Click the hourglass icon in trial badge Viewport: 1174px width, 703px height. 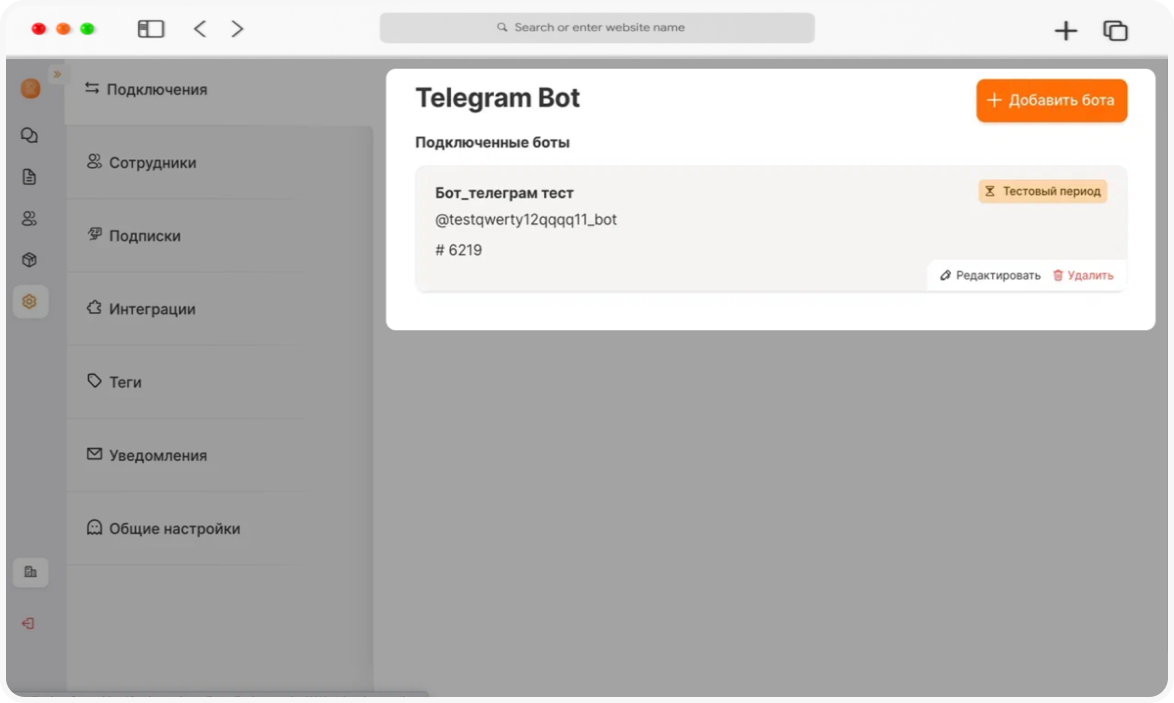990,192
